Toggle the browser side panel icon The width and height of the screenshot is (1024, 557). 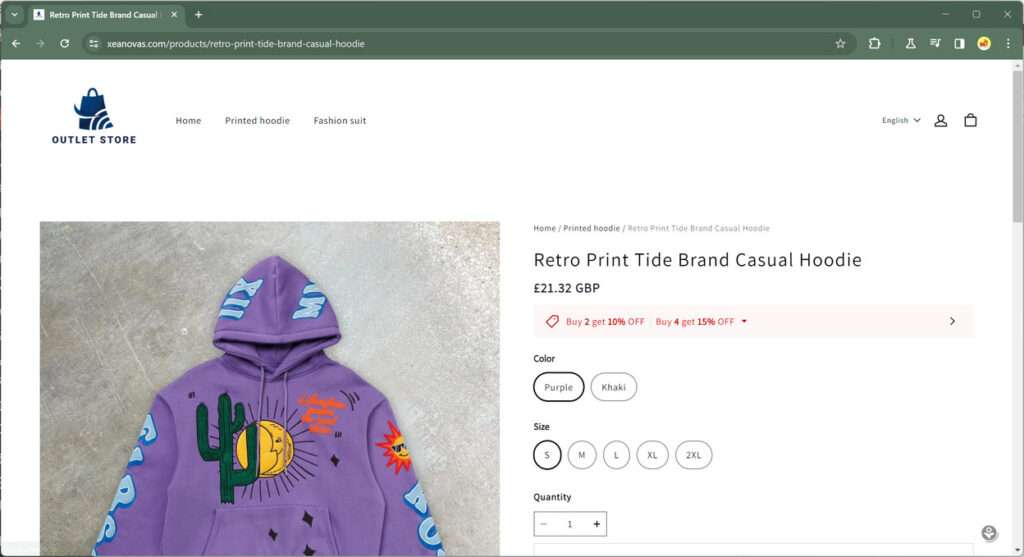(x=959, y=44)
